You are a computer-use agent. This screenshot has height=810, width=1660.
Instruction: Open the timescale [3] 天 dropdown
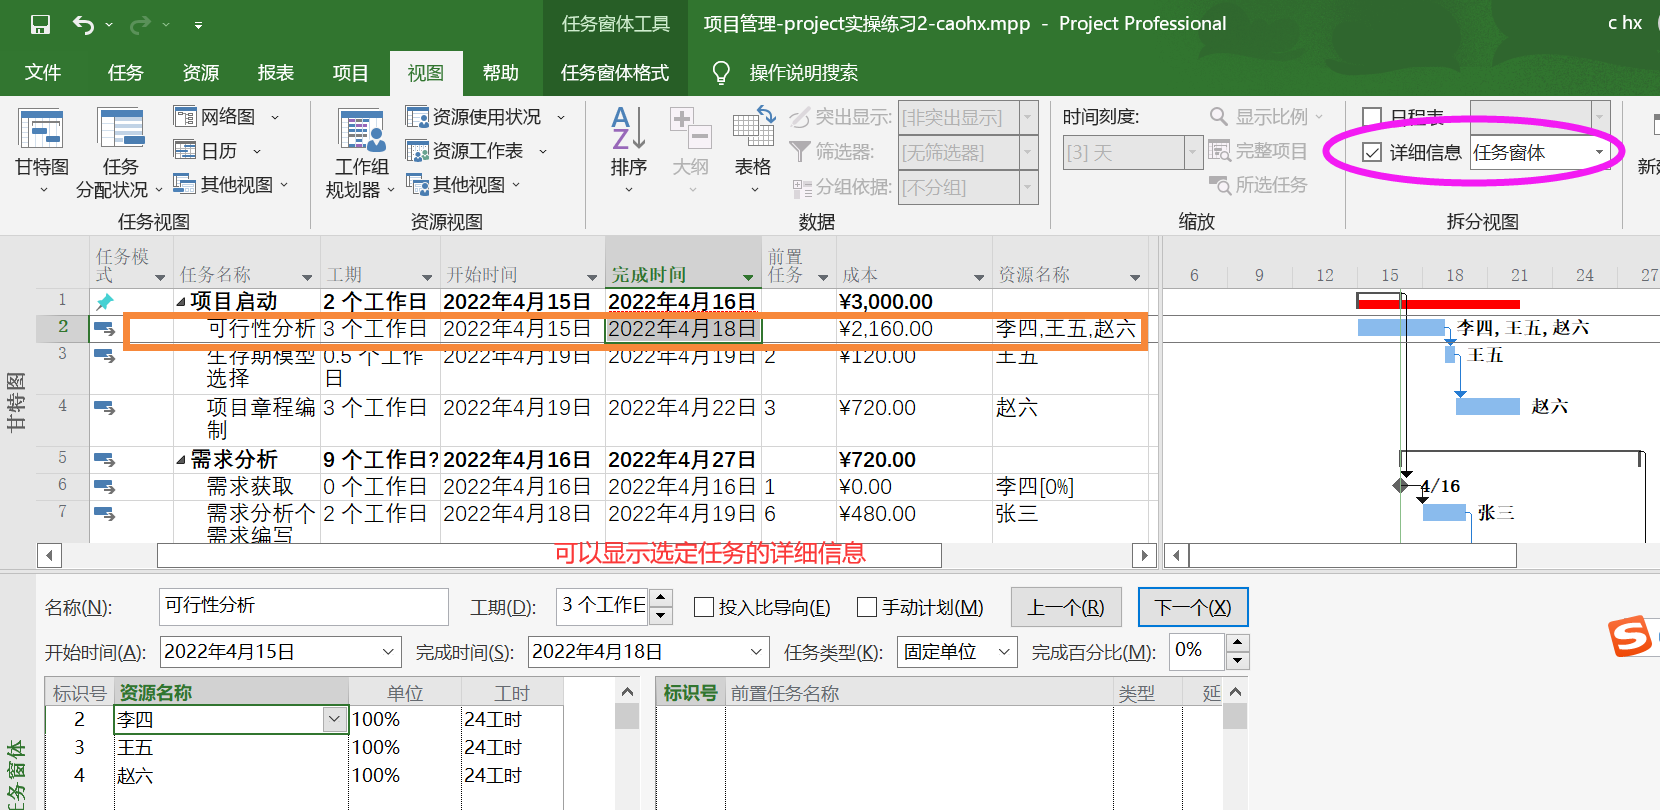1192,152
